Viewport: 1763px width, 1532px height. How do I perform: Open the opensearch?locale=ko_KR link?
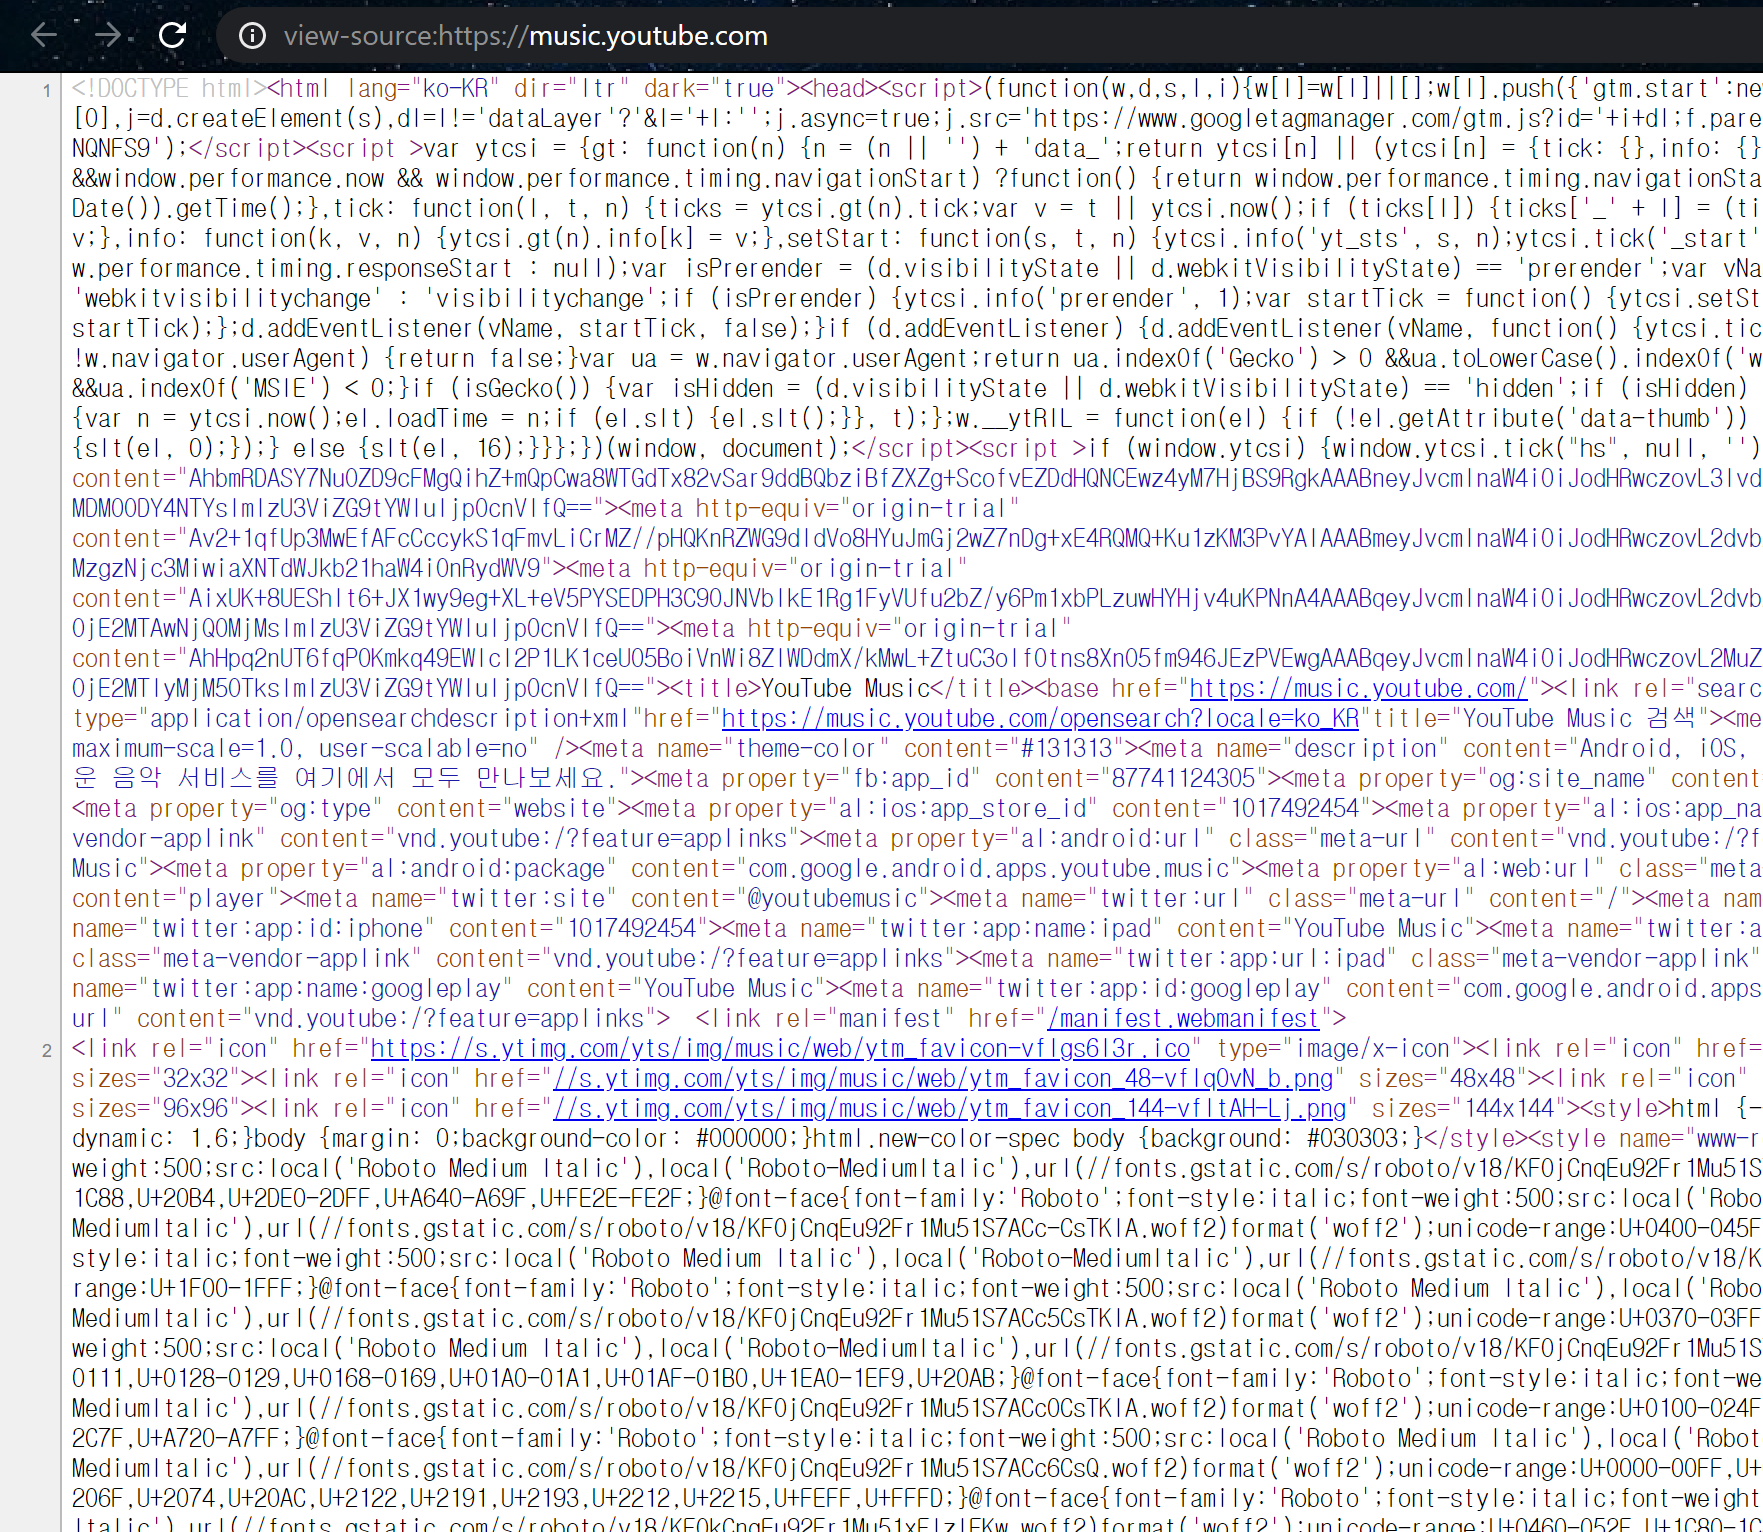click(1040, 718)
